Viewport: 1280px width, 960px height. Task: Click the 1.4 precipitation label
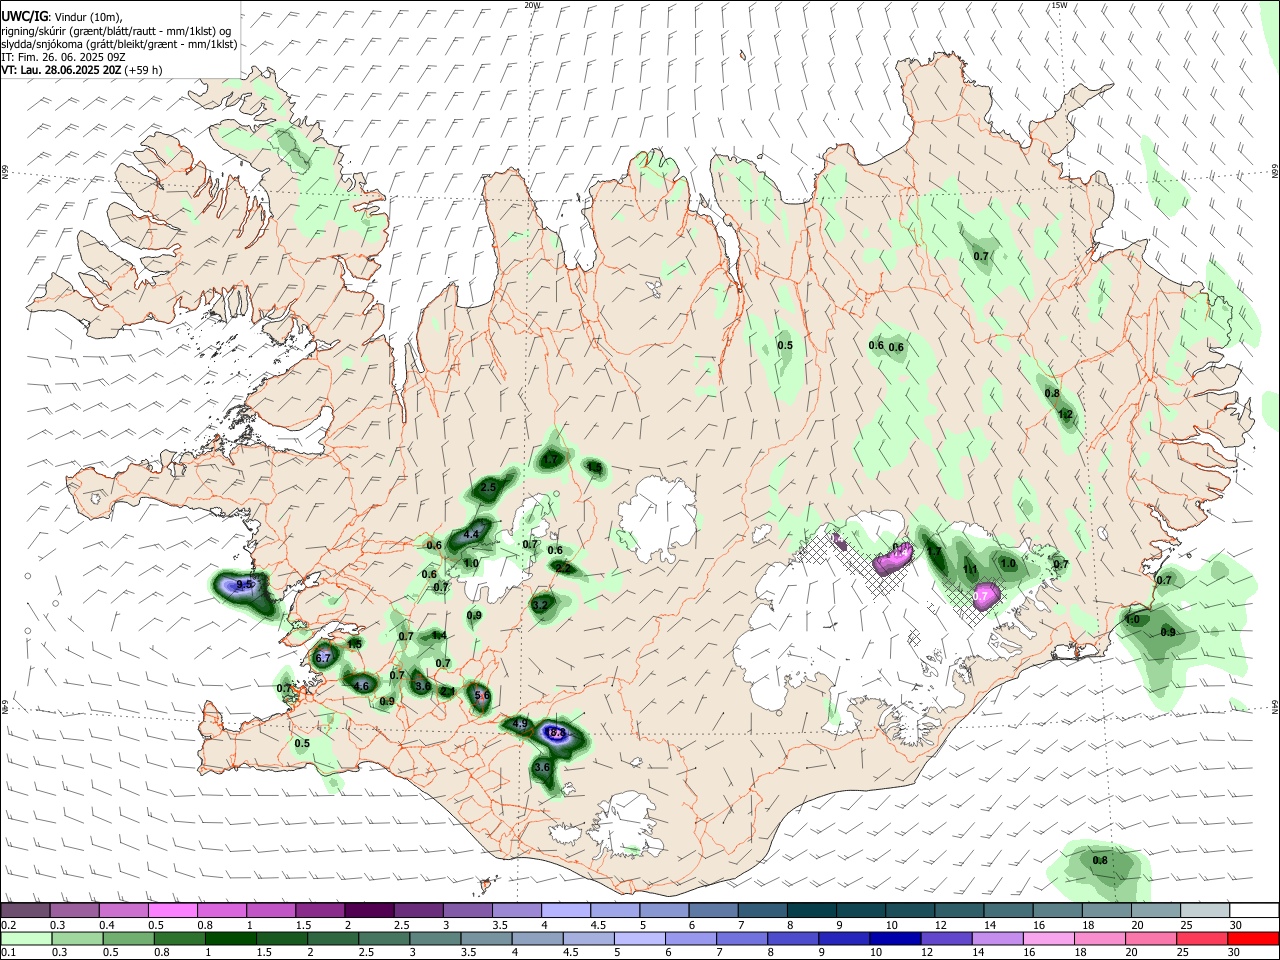(439, 635)
